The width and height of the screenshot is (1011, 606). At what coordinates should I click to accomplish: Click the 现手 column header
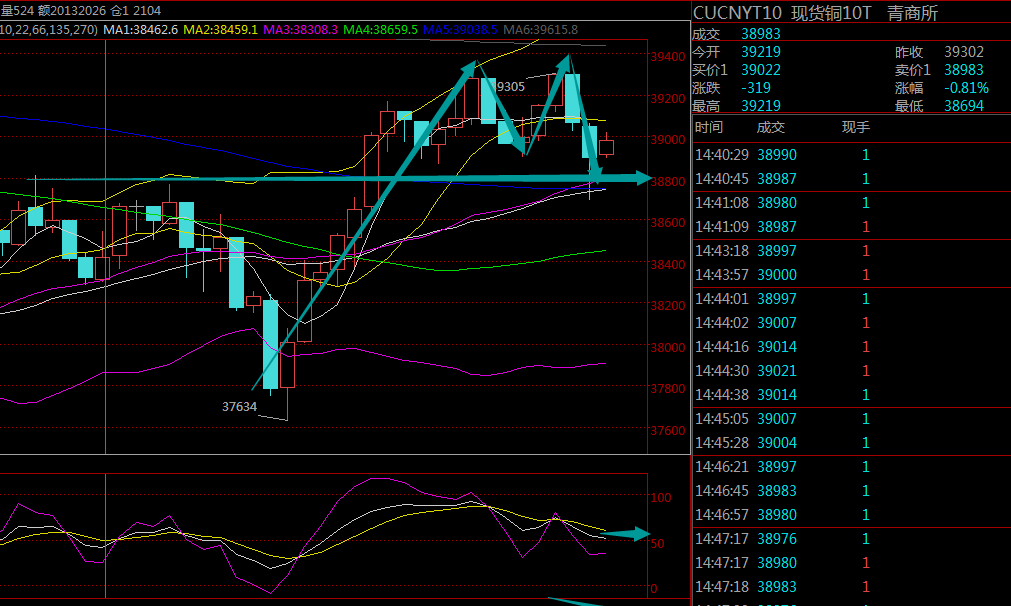click(856, 127)
